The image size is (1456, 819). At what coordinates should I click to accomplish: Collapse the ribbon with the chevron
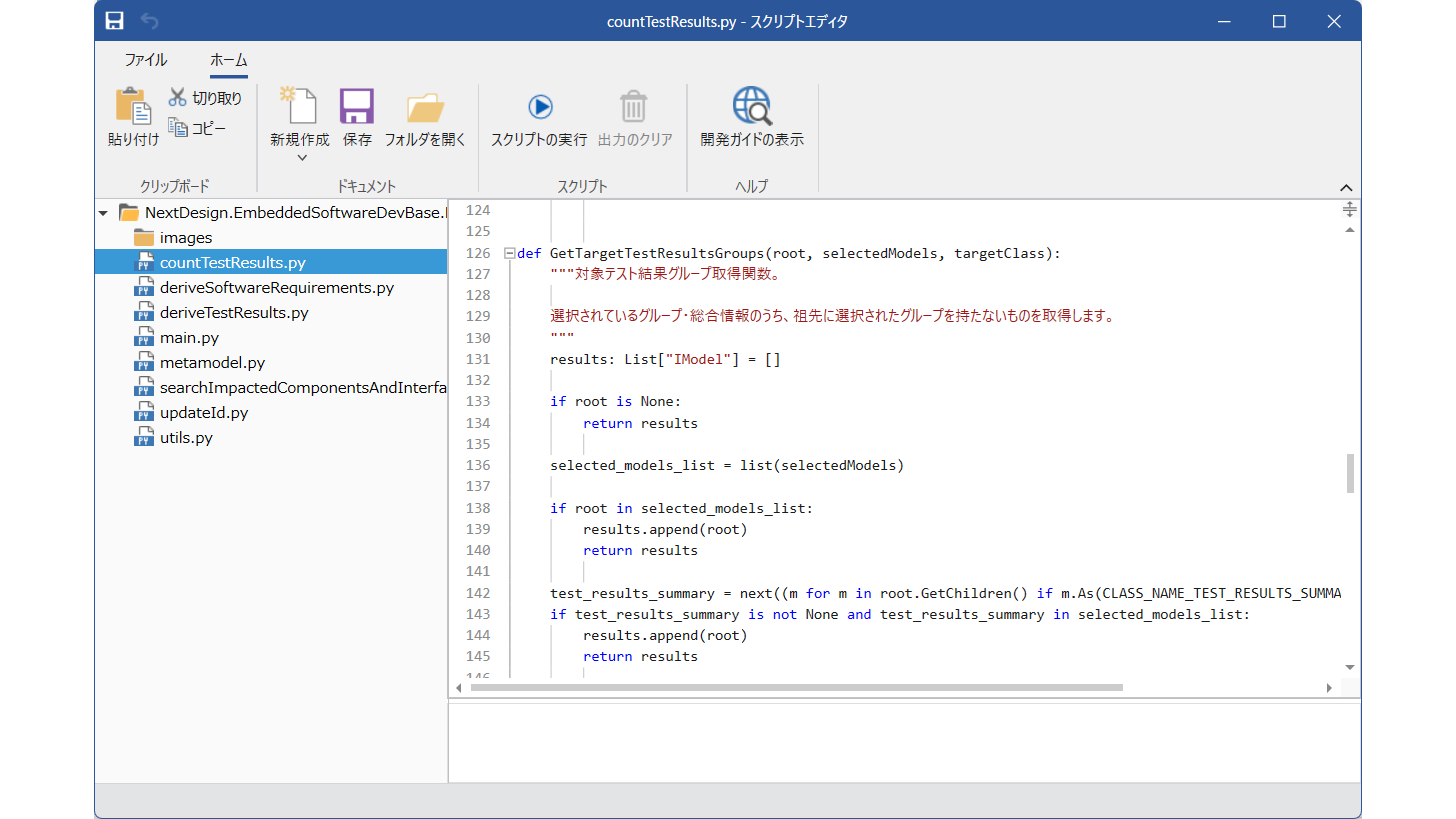click(x=1345, y=188)
